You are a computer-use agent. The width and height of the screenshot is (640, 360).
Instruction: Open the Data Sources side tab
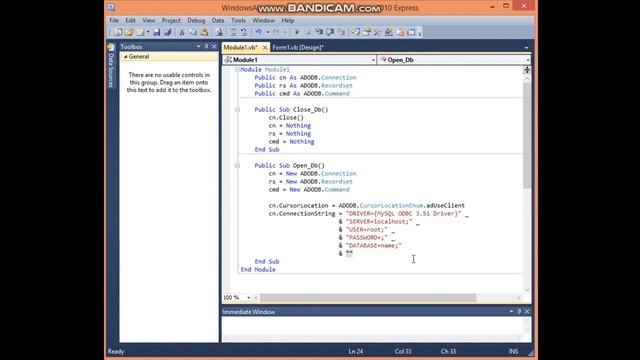(111, 66)
